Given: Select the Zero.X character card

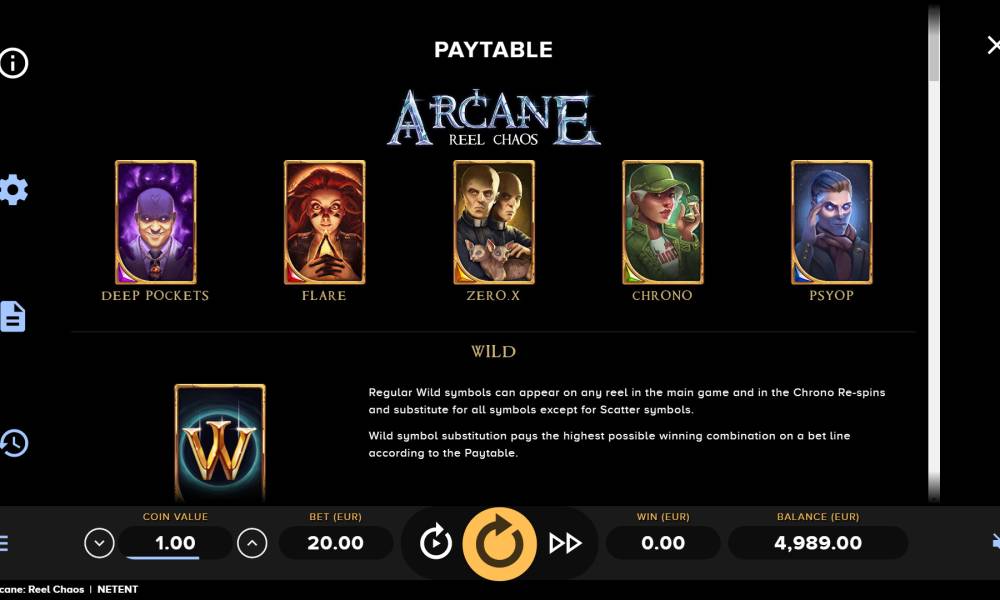Looking at the screenshot, I should click(x=494, y=222).
